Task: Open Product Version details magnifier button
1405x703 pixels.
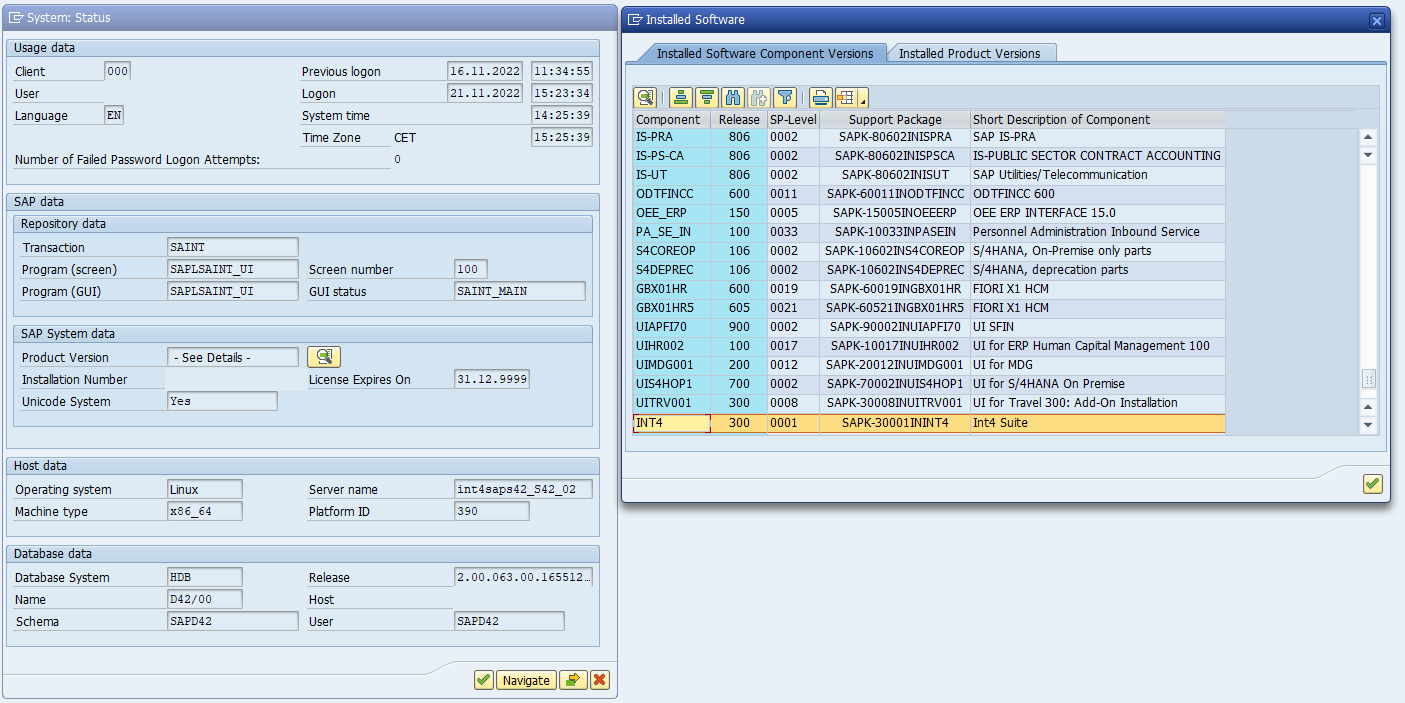Action: 324,357
